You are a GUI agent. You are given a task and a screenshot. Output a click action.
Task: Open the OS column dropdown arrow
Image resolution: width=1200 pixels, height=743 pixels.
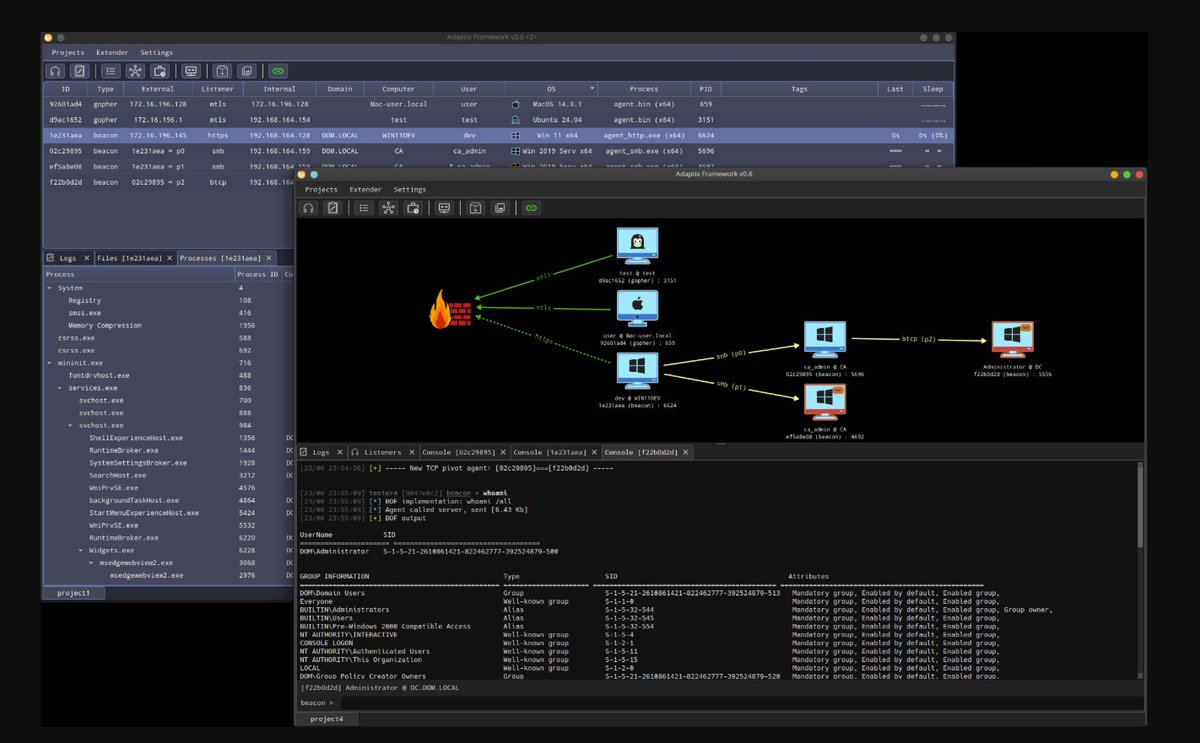point(592,89)
